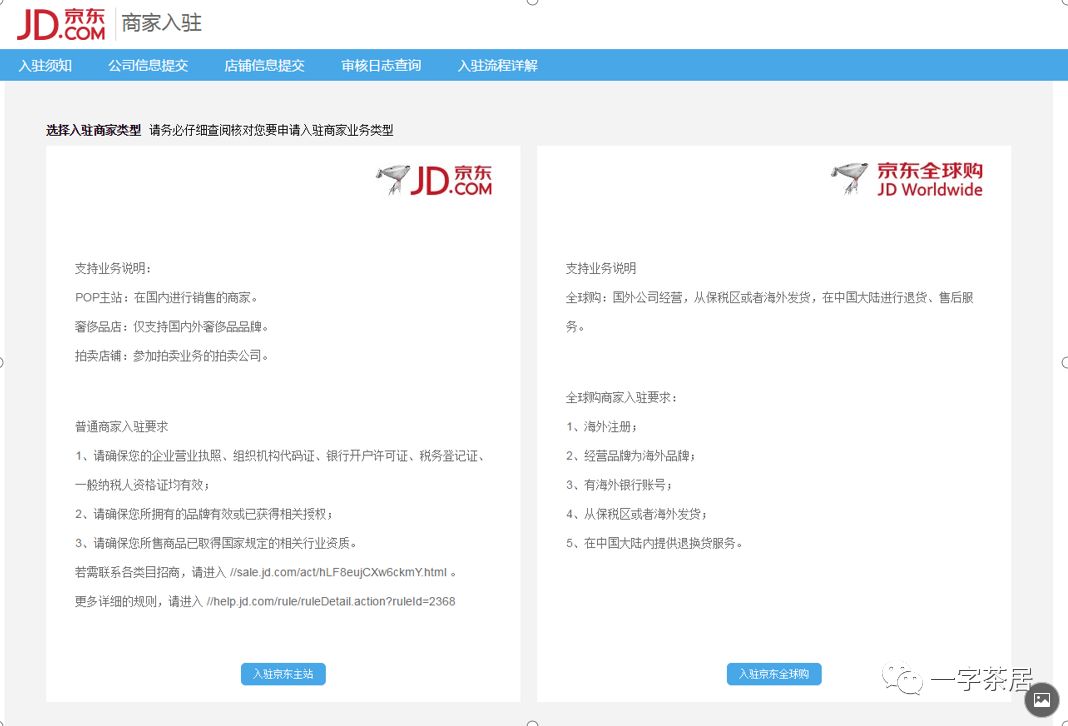Open the 入驻流程详解 tab
The image size is (1068, 726).
pyautogui.click(x=497, y=65)
